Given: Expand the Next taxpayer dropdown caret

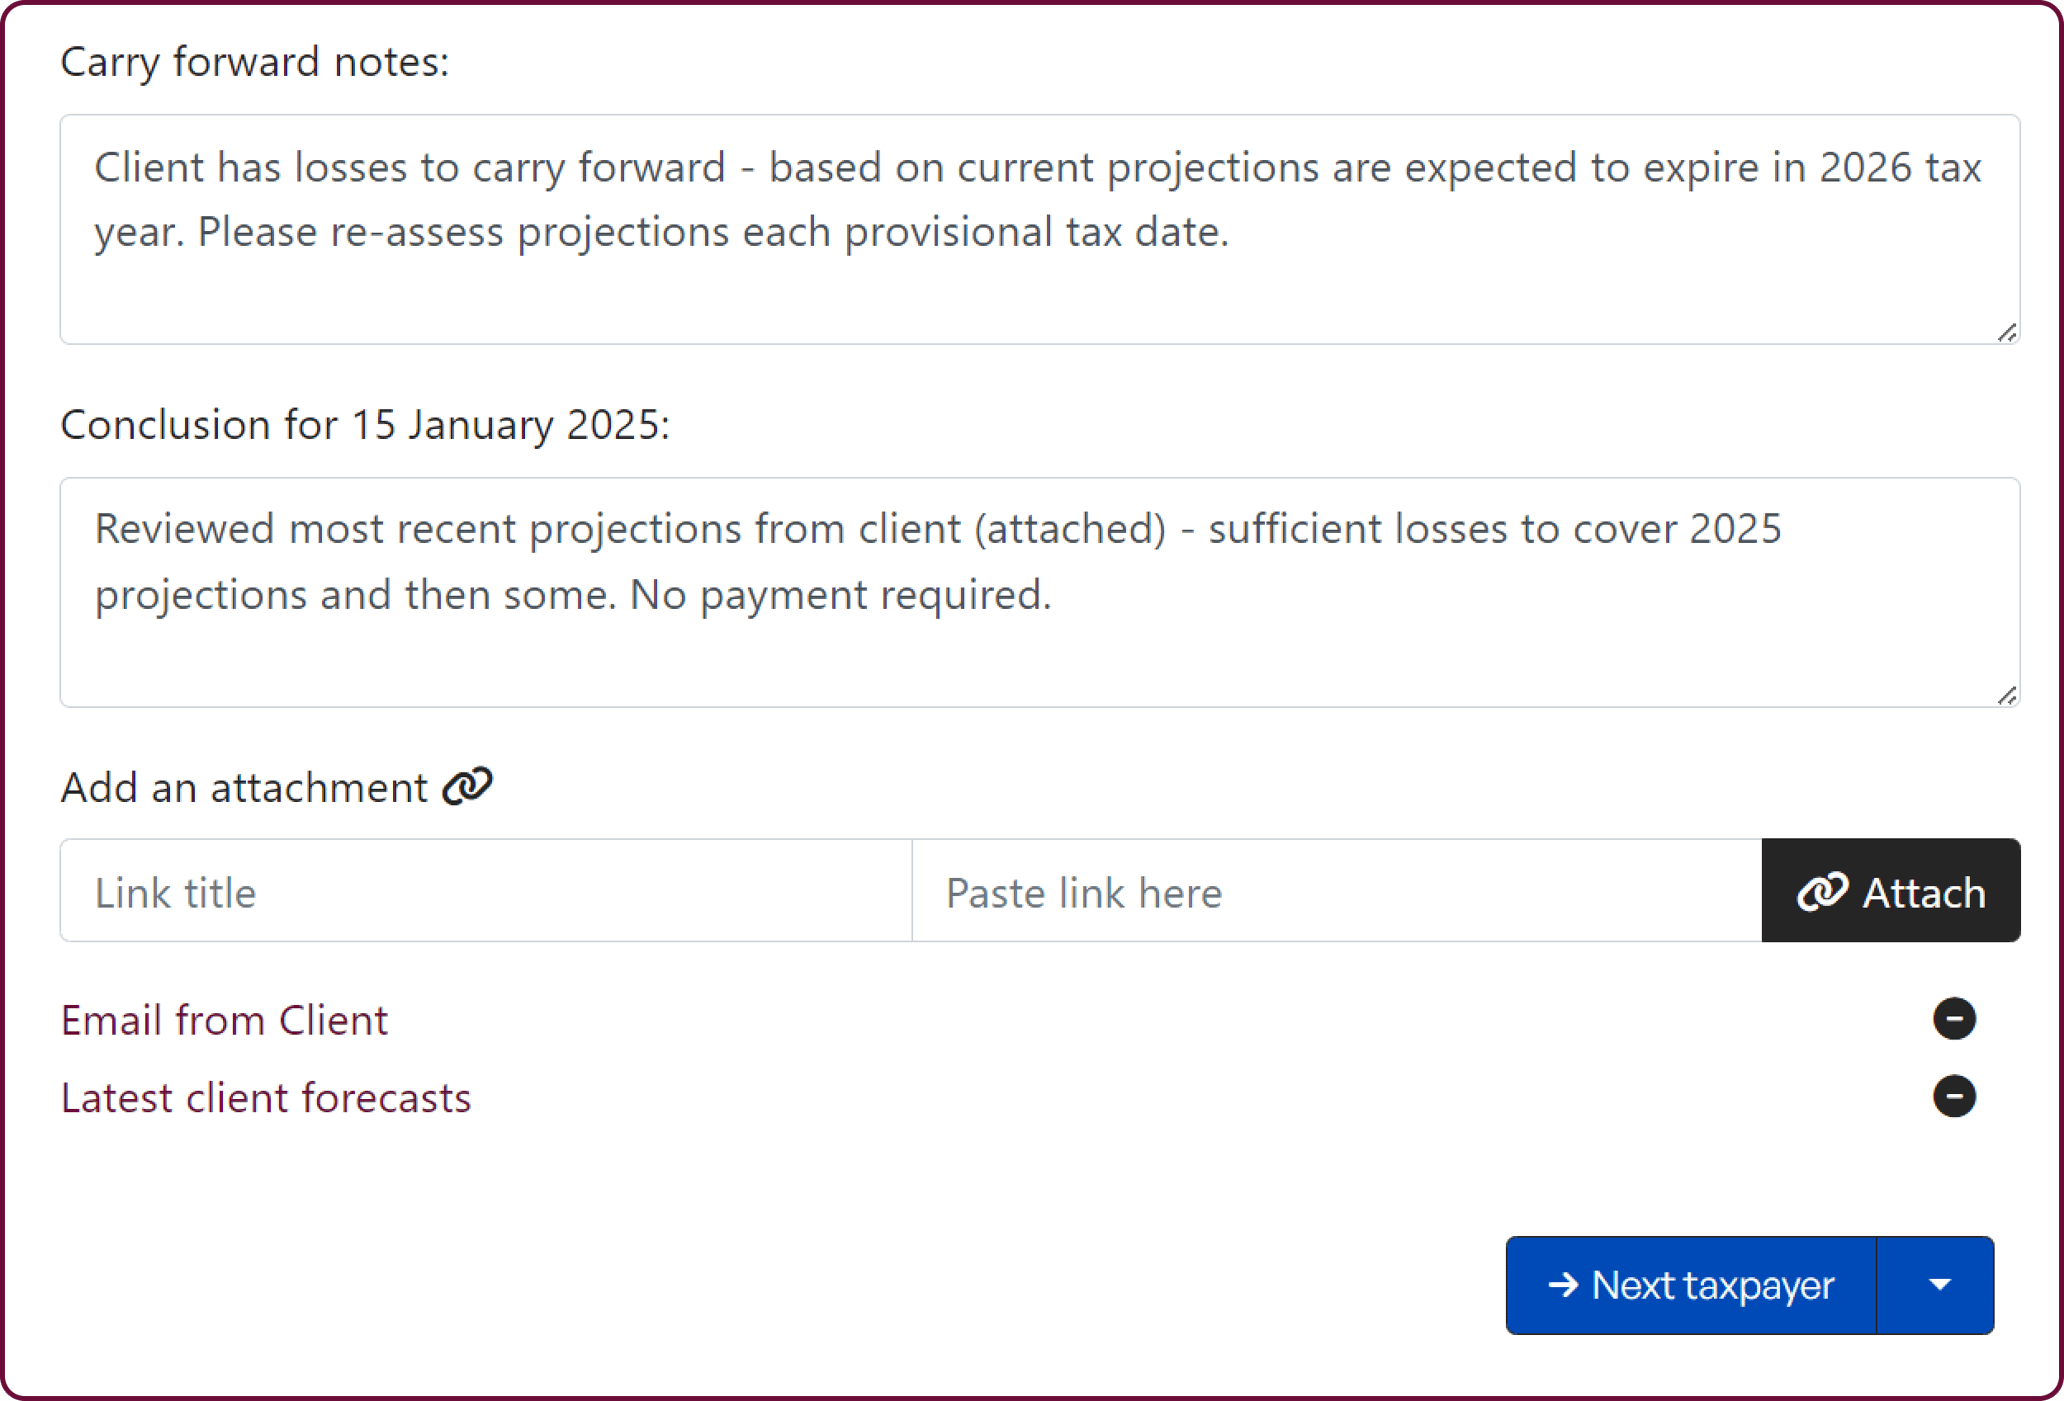Looking at the screenshot, I should (1939, 1285).
